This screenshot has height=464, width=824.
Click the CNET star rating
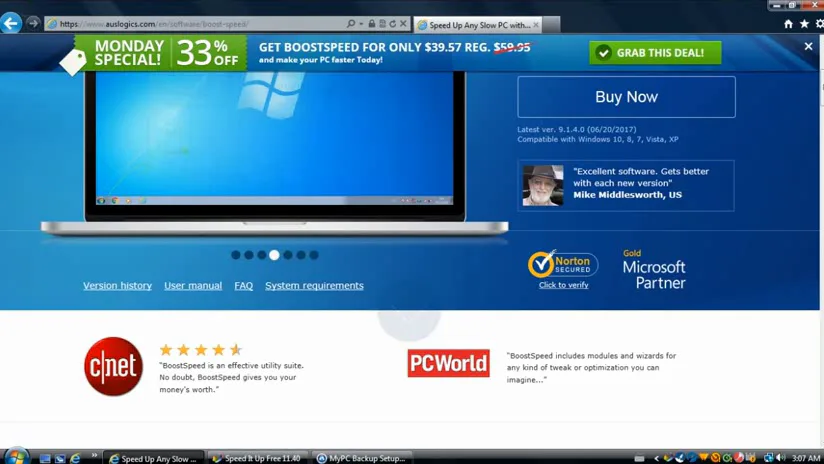[201, 349]
